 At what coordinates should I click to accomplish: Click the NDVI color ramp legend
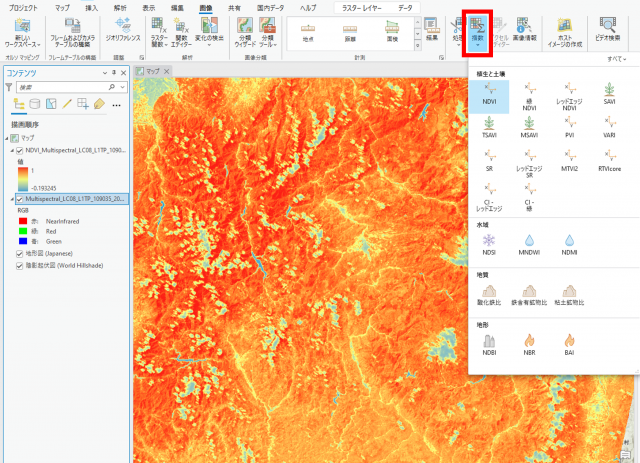[23, 179]
